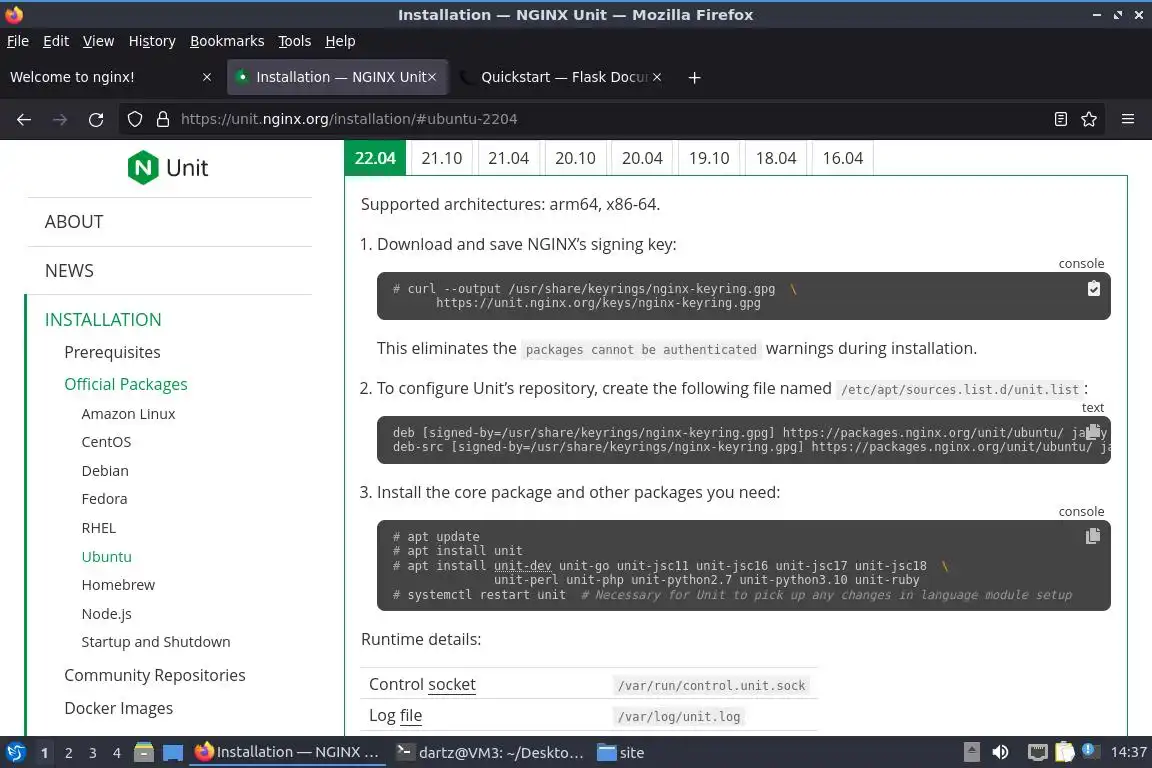Open the Firefox hamburger menu

[x=1128, y=119]
